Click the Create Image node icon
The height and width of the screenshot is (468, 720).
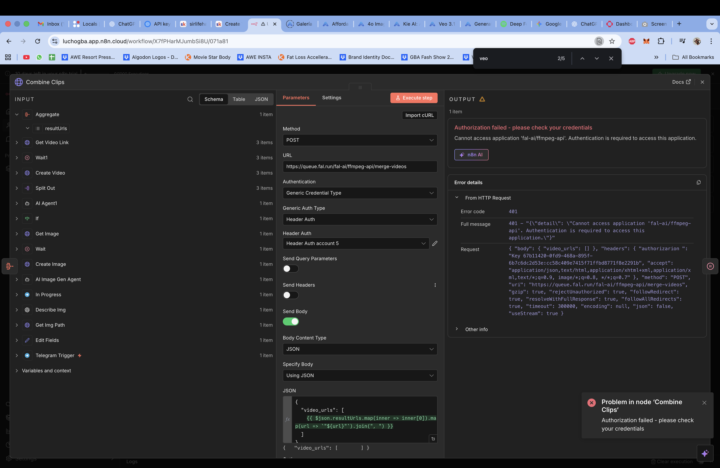click(27, 264)
